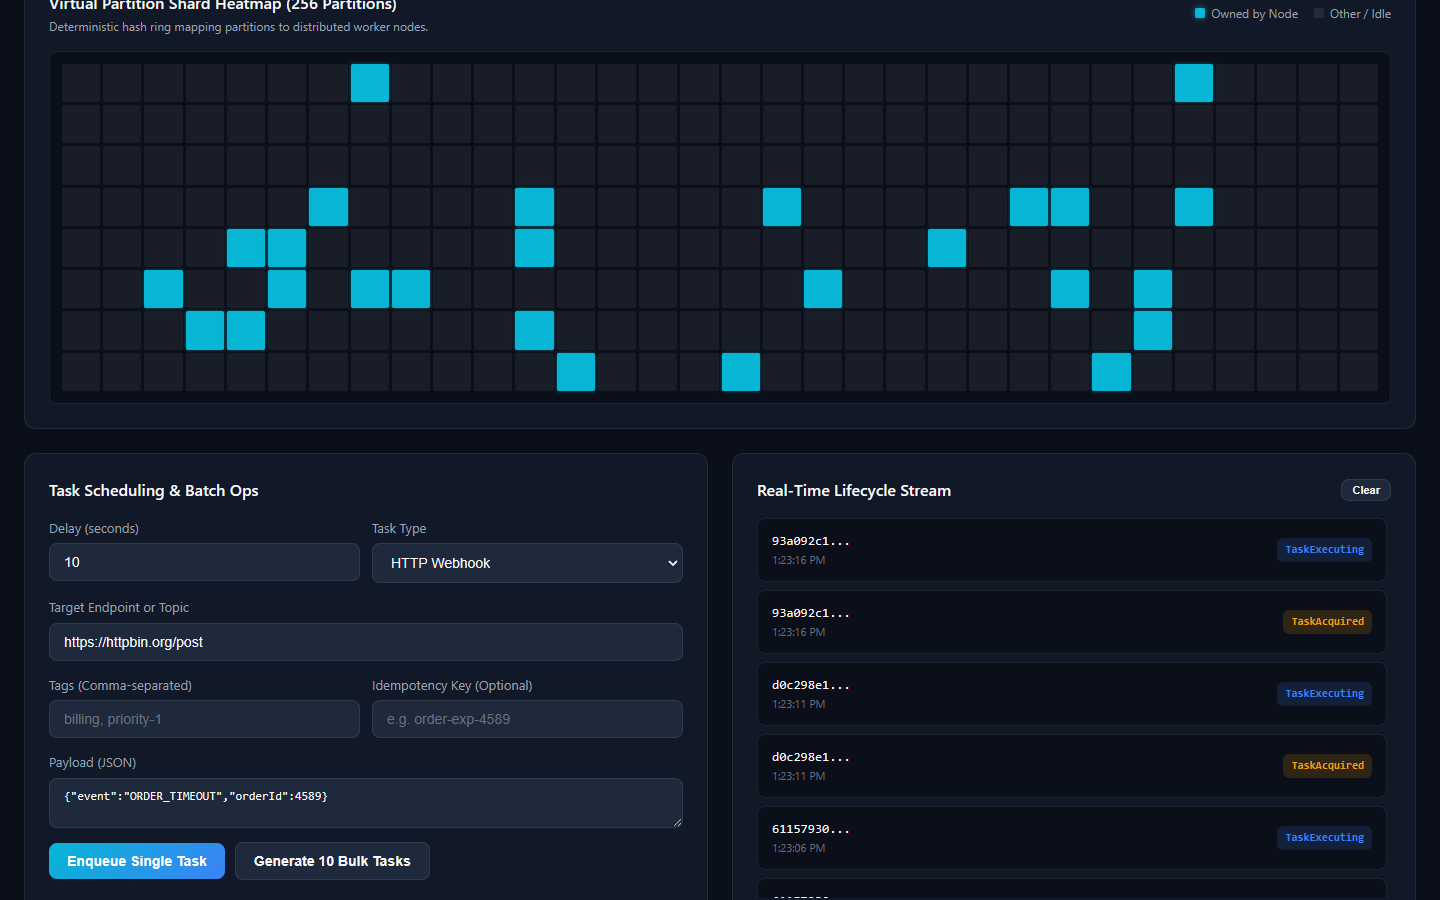
Task: Select the Idempotency Key field
Action: click(x=527, y=719)
